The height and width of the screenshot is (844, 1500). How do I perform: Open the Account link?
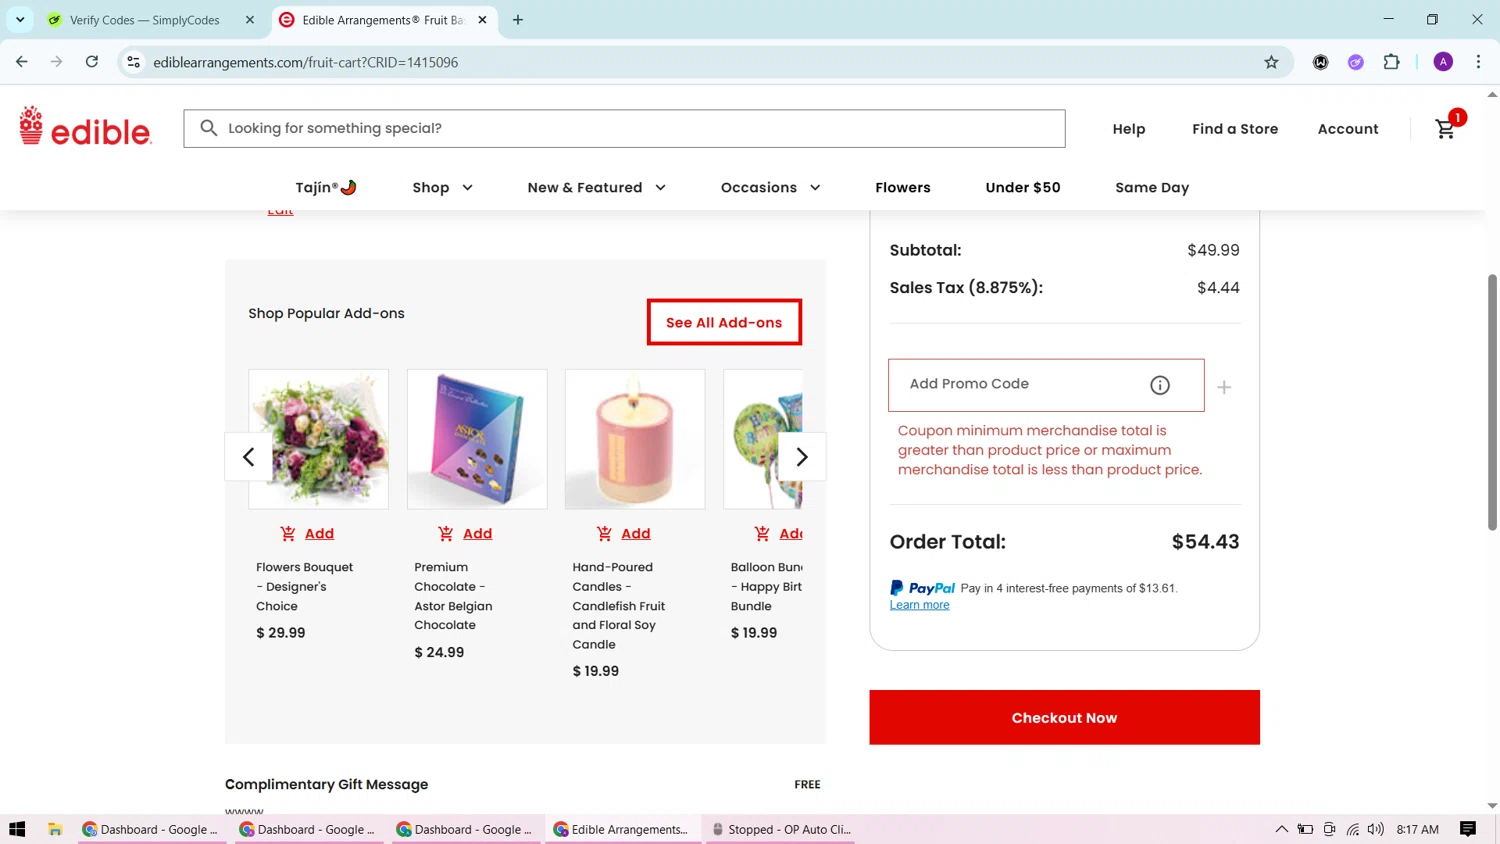[1348, 129]
